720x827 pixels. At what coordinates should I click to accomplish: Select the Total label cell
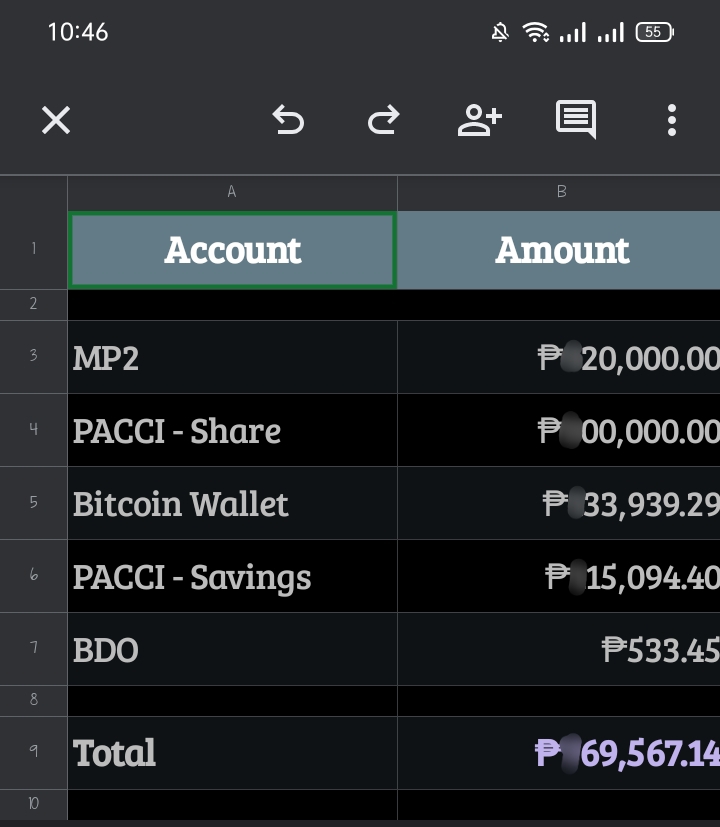pos(232,753)
